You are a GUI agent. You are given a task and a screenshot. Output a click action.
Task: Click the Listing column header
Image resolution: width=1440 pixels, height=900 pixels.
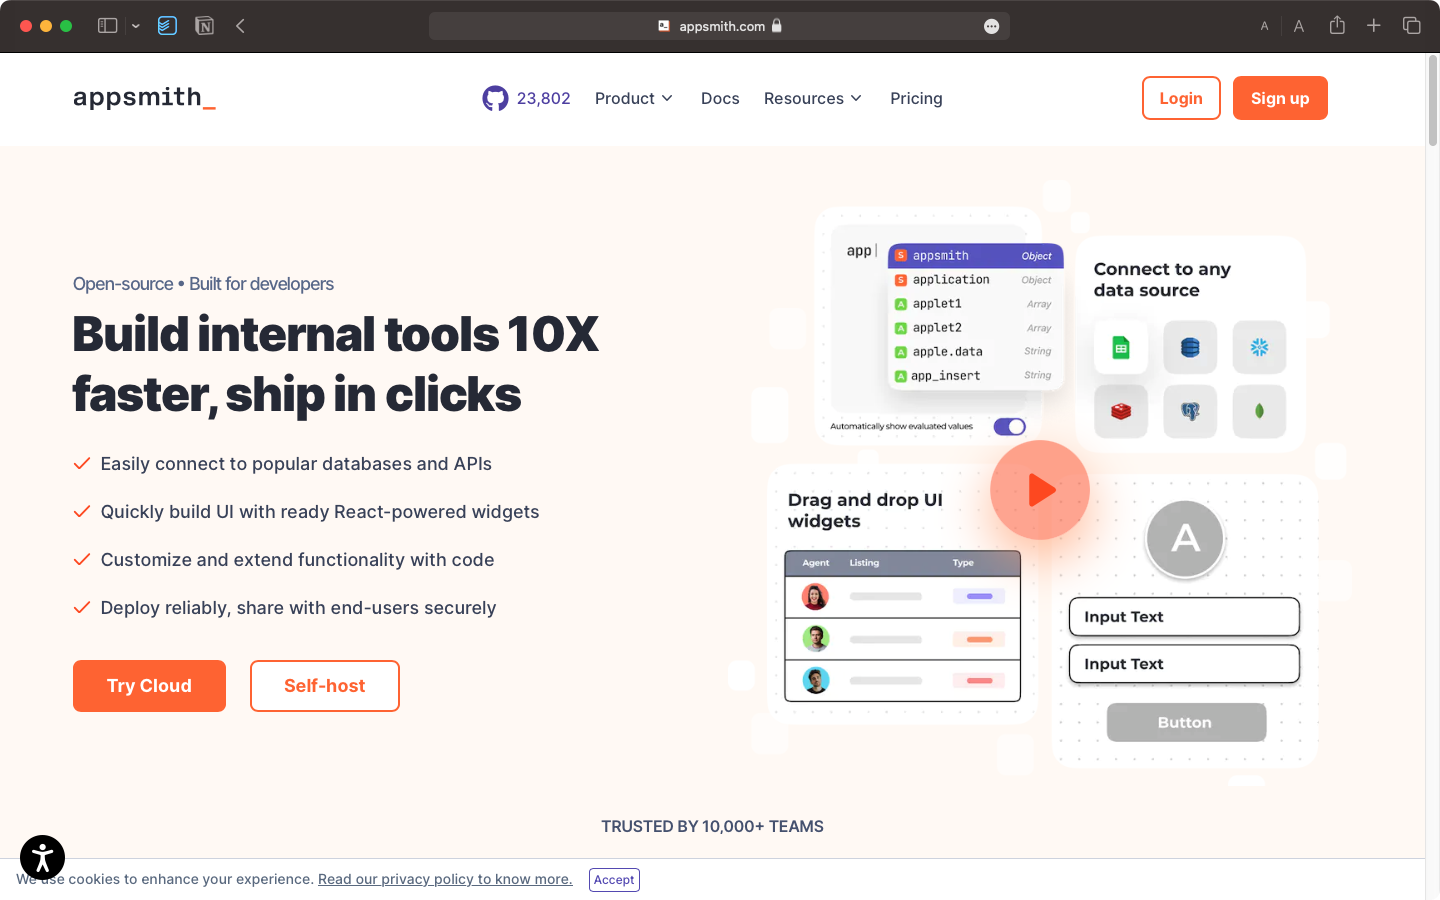pos(864,563)
